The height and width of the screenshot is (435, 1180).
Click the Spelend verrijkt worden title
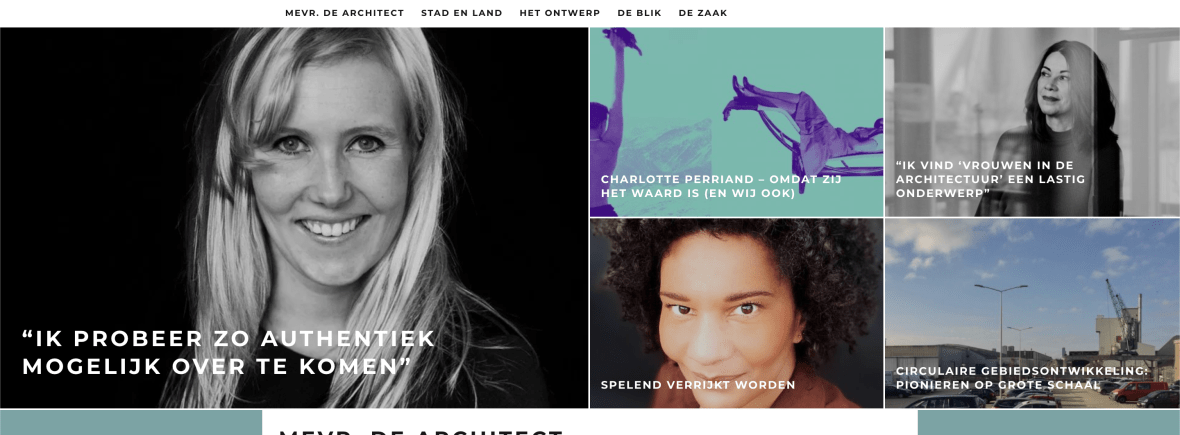point(698,385)
